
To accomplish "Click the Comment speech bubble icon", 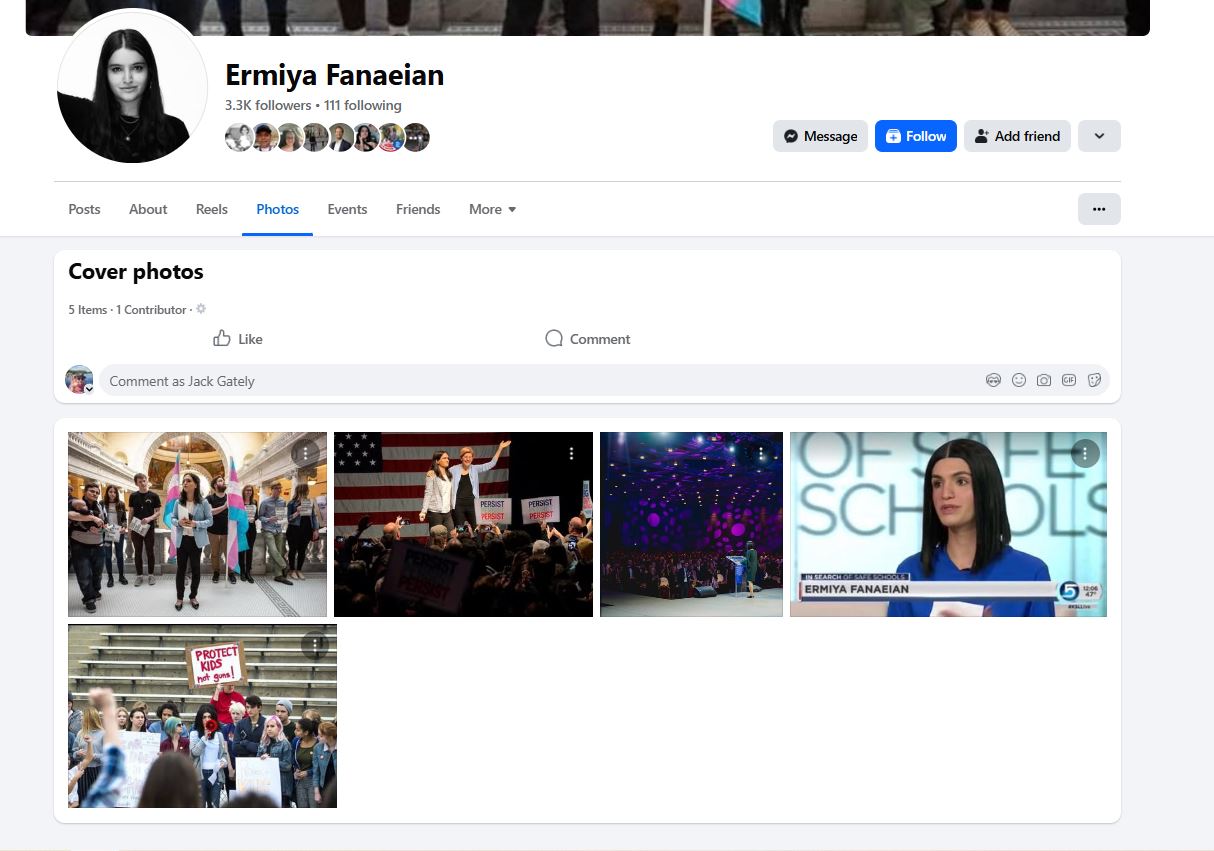I will [554, 338].
